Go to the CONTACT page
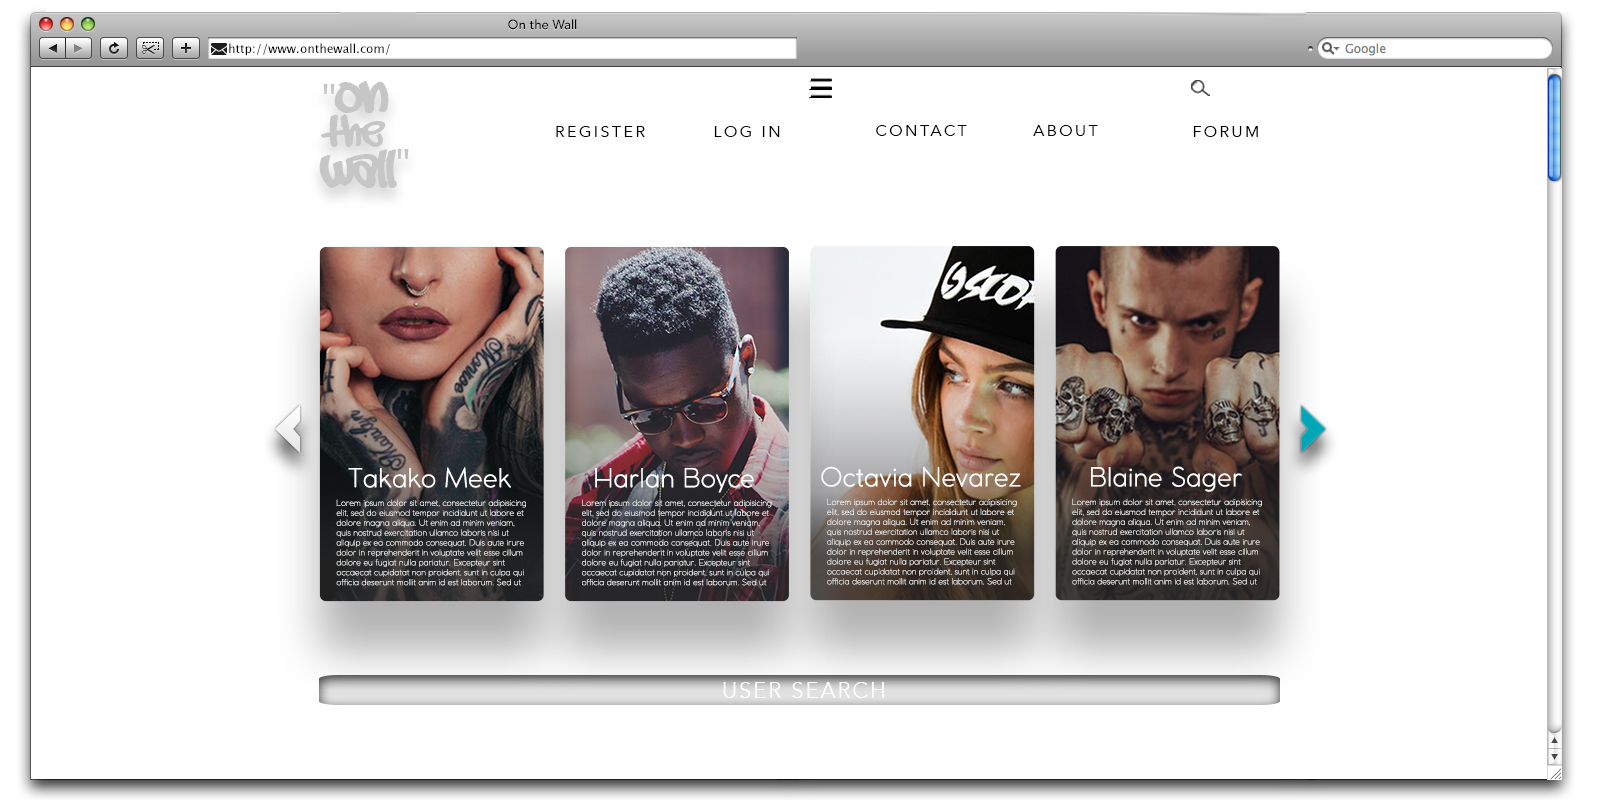The height and width of the screenshot is (800, 1600). (921, 131)
